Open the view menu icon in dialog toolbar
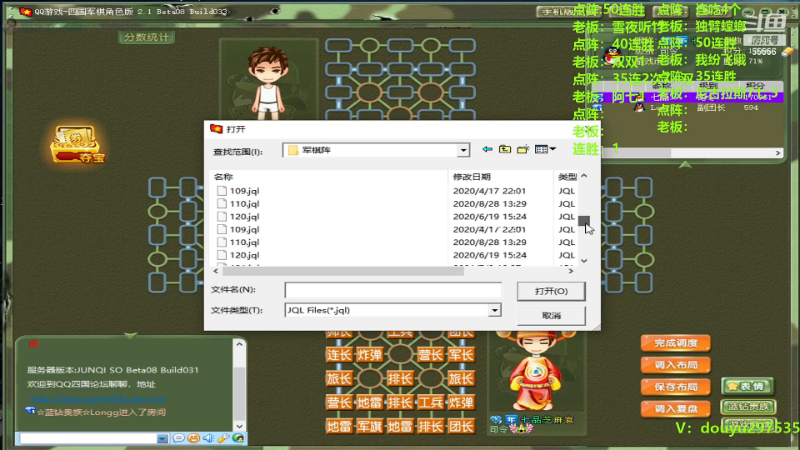 pyautogui.click(x=545, y=149)
